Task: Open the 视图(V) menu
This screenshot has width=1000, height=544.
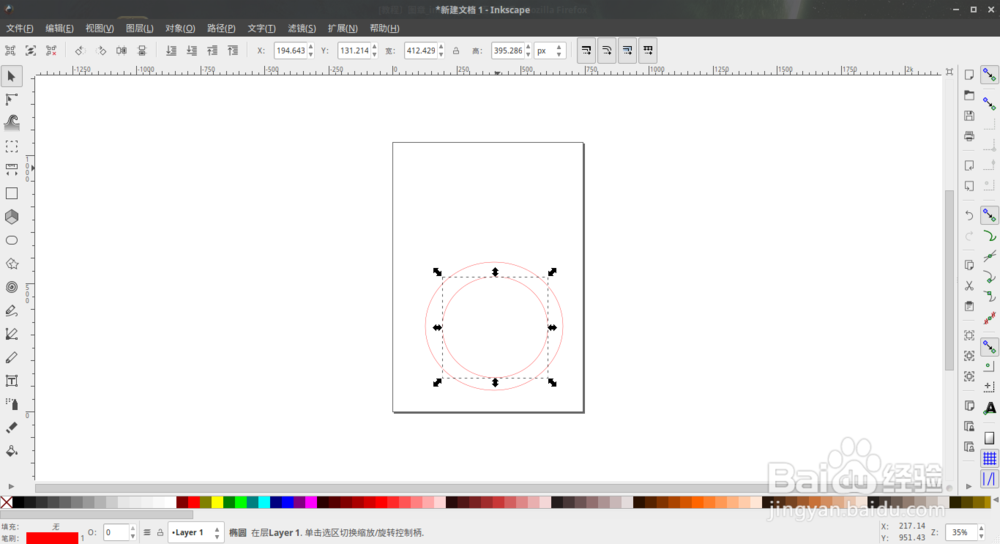Action: 99,28
